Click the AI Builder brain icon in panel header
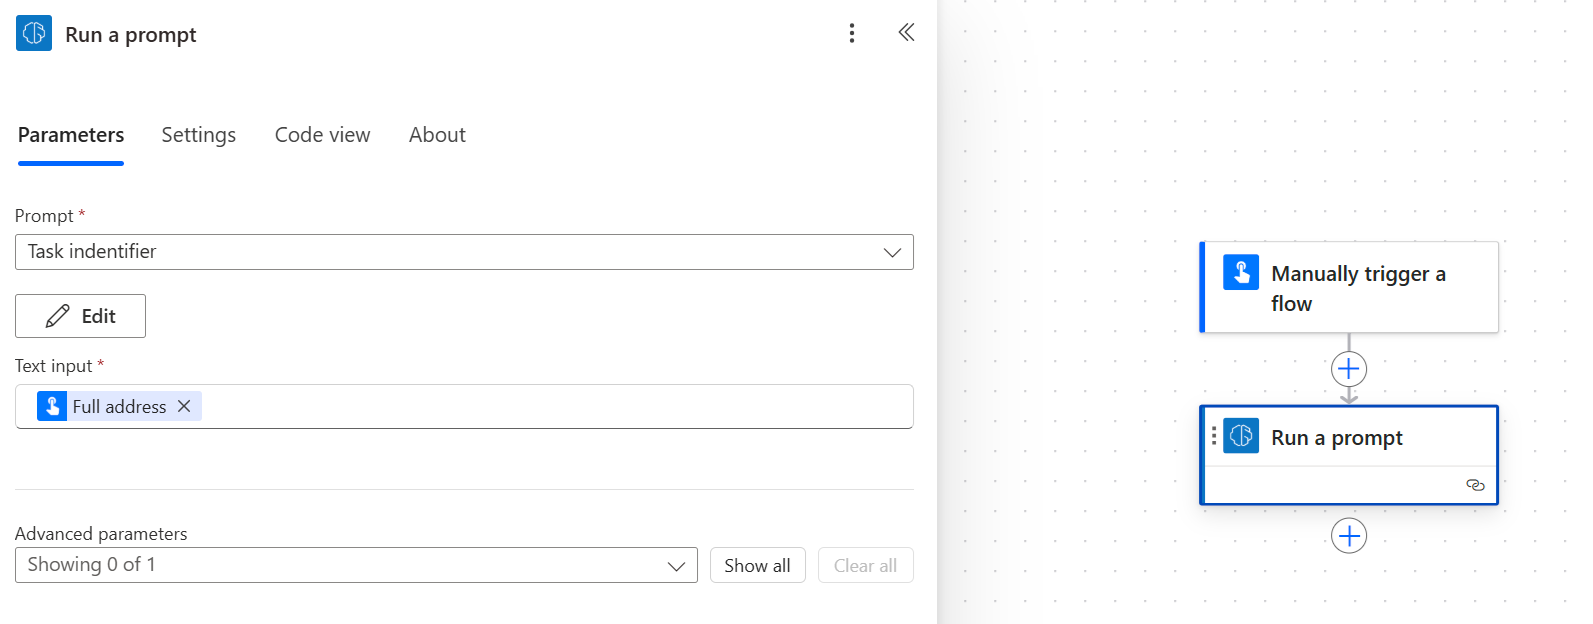This screenshot has height=624, width=1593. (x=31, y=32)
